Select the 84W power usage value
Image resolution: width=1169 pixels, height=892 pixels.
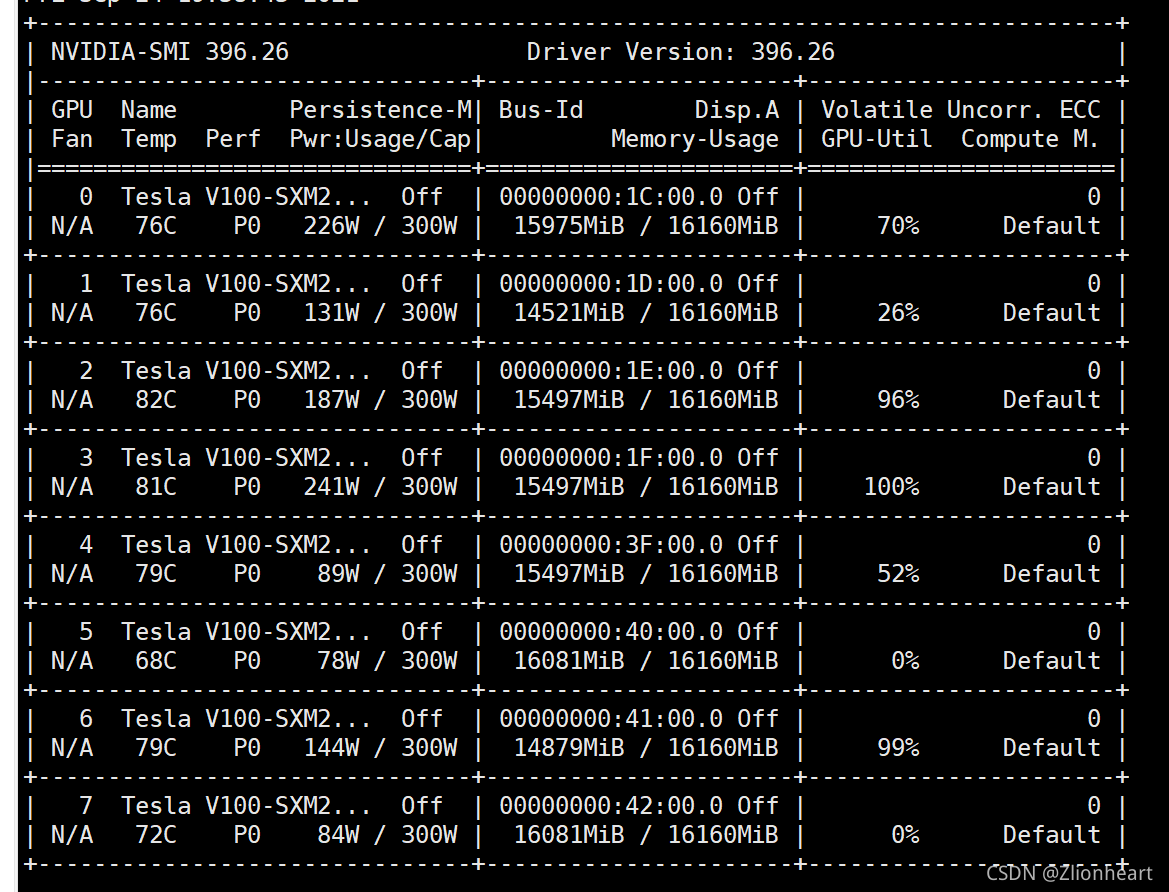[338, 835]
